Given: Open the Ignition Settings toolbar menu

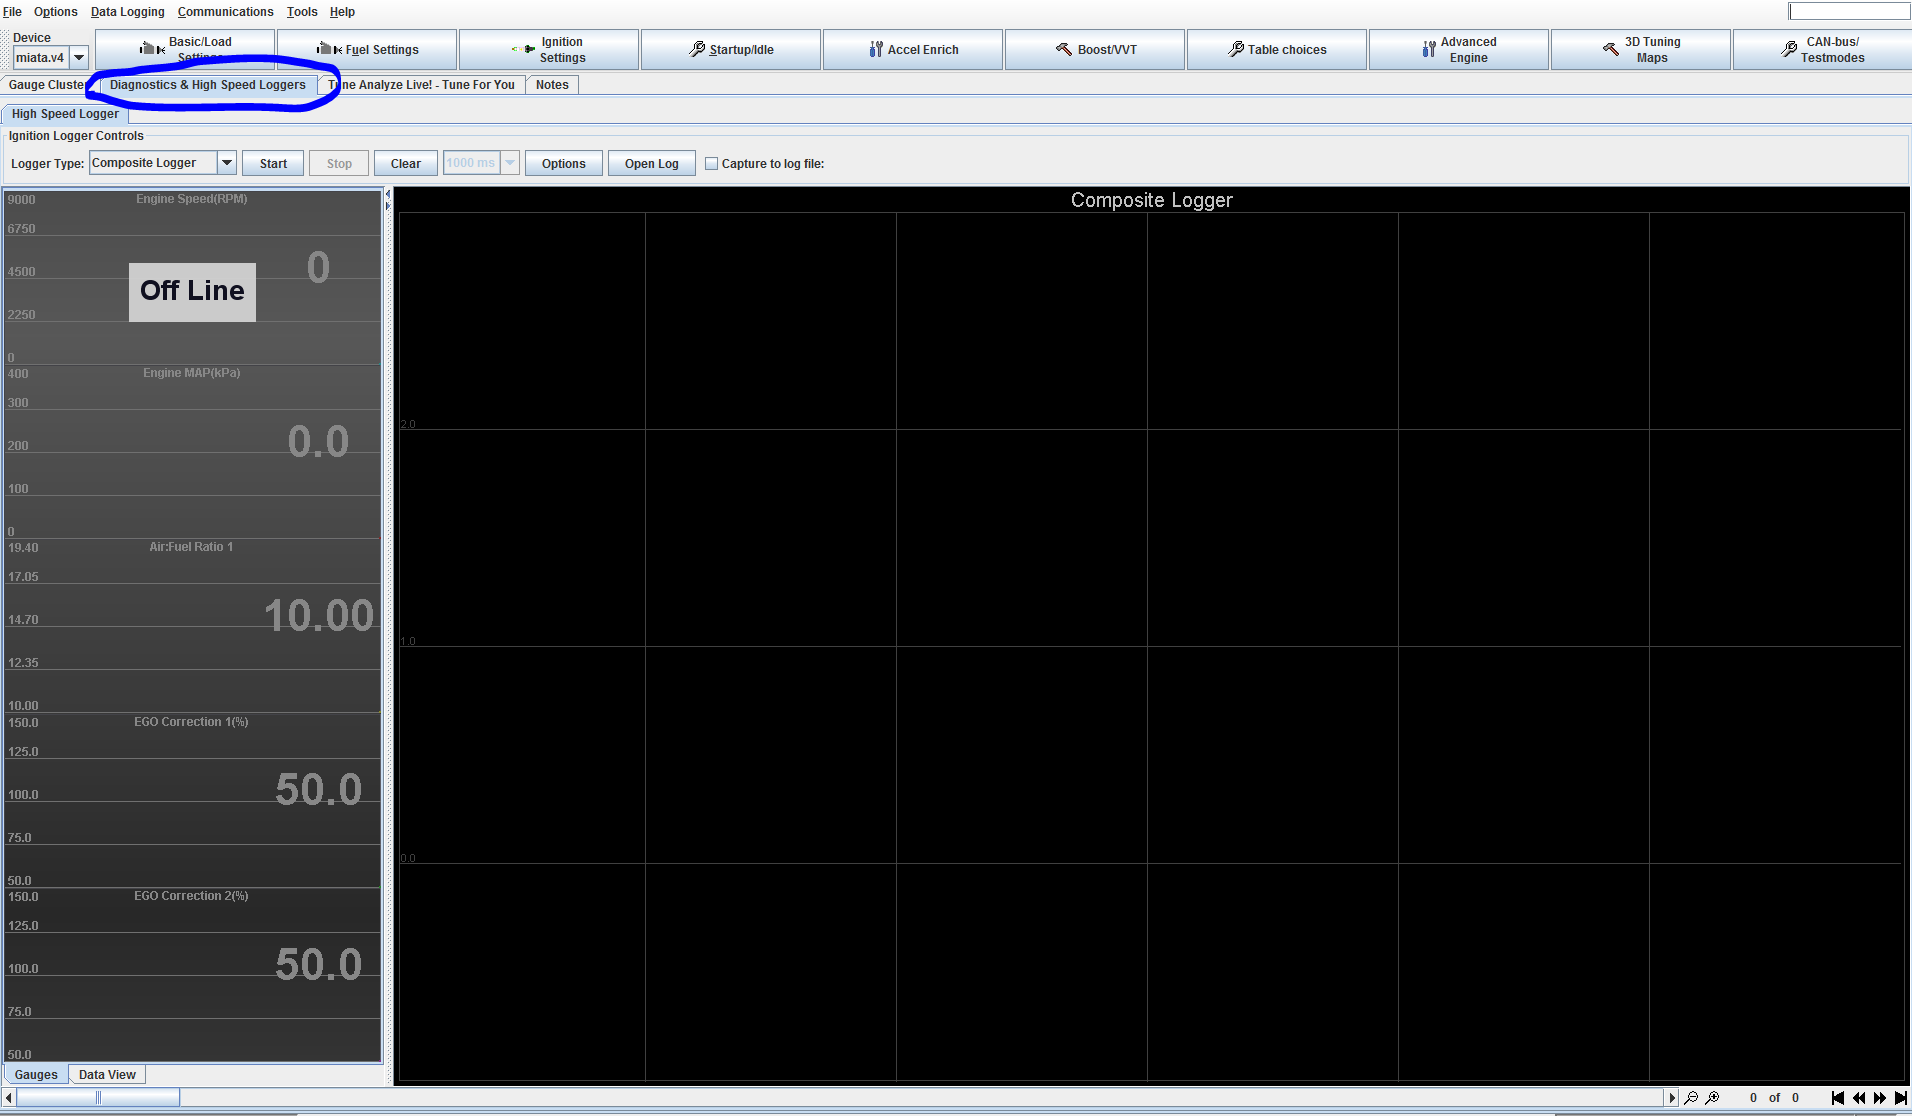Looking at the screenshot, I should pos(549,50).
